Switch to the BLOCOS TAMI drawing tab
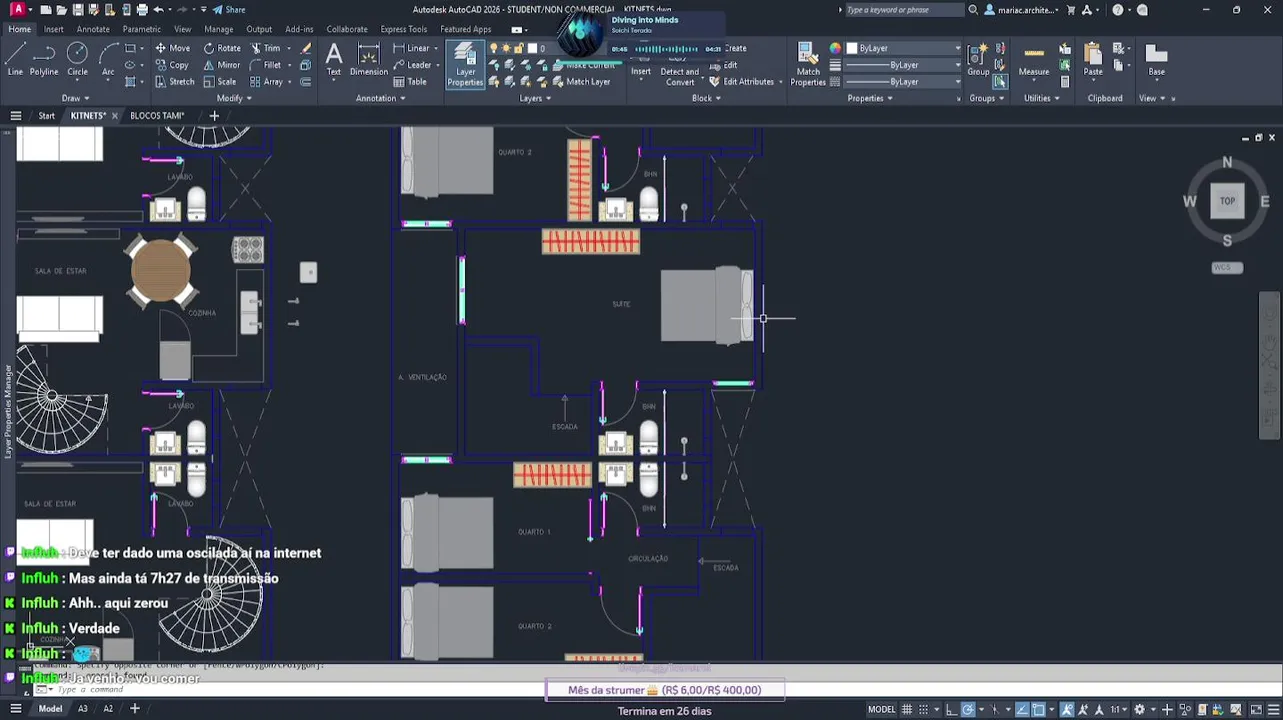 [x=157, y=115]
